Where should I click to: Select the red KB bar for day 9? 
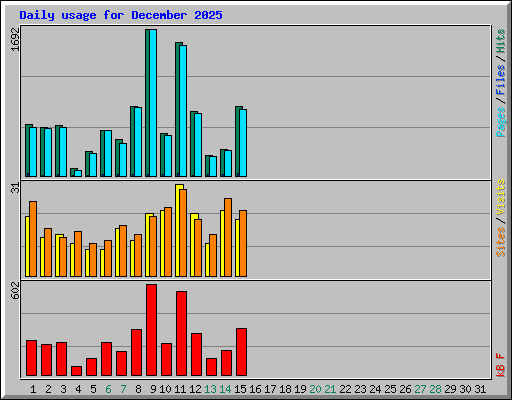(x=151, y=330)
